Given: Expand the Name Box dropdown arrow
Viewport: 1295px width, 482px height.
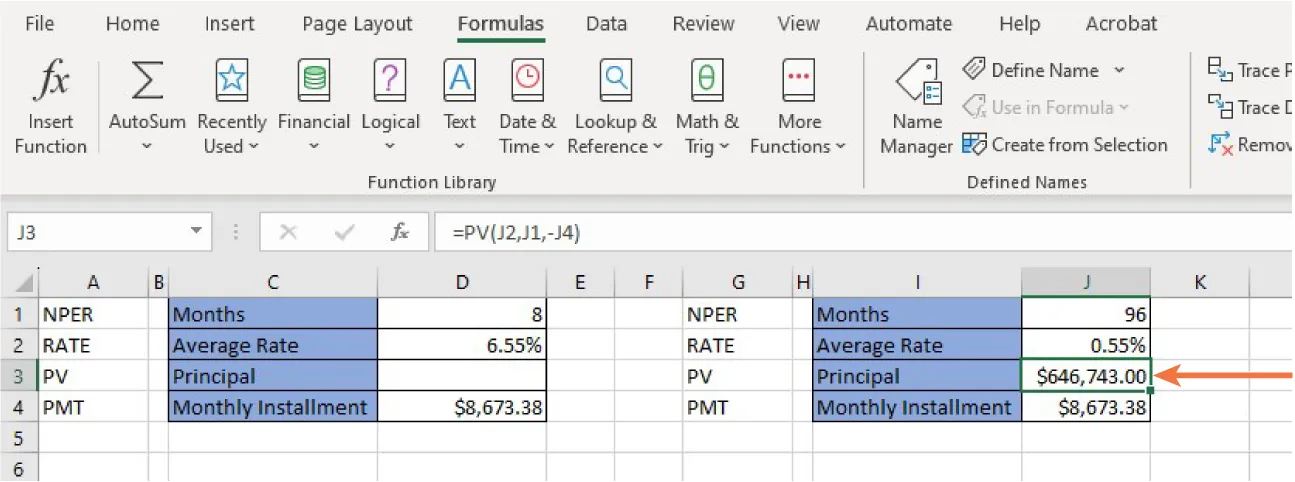Looking at the screenshot, I should [x=196, y=232].
